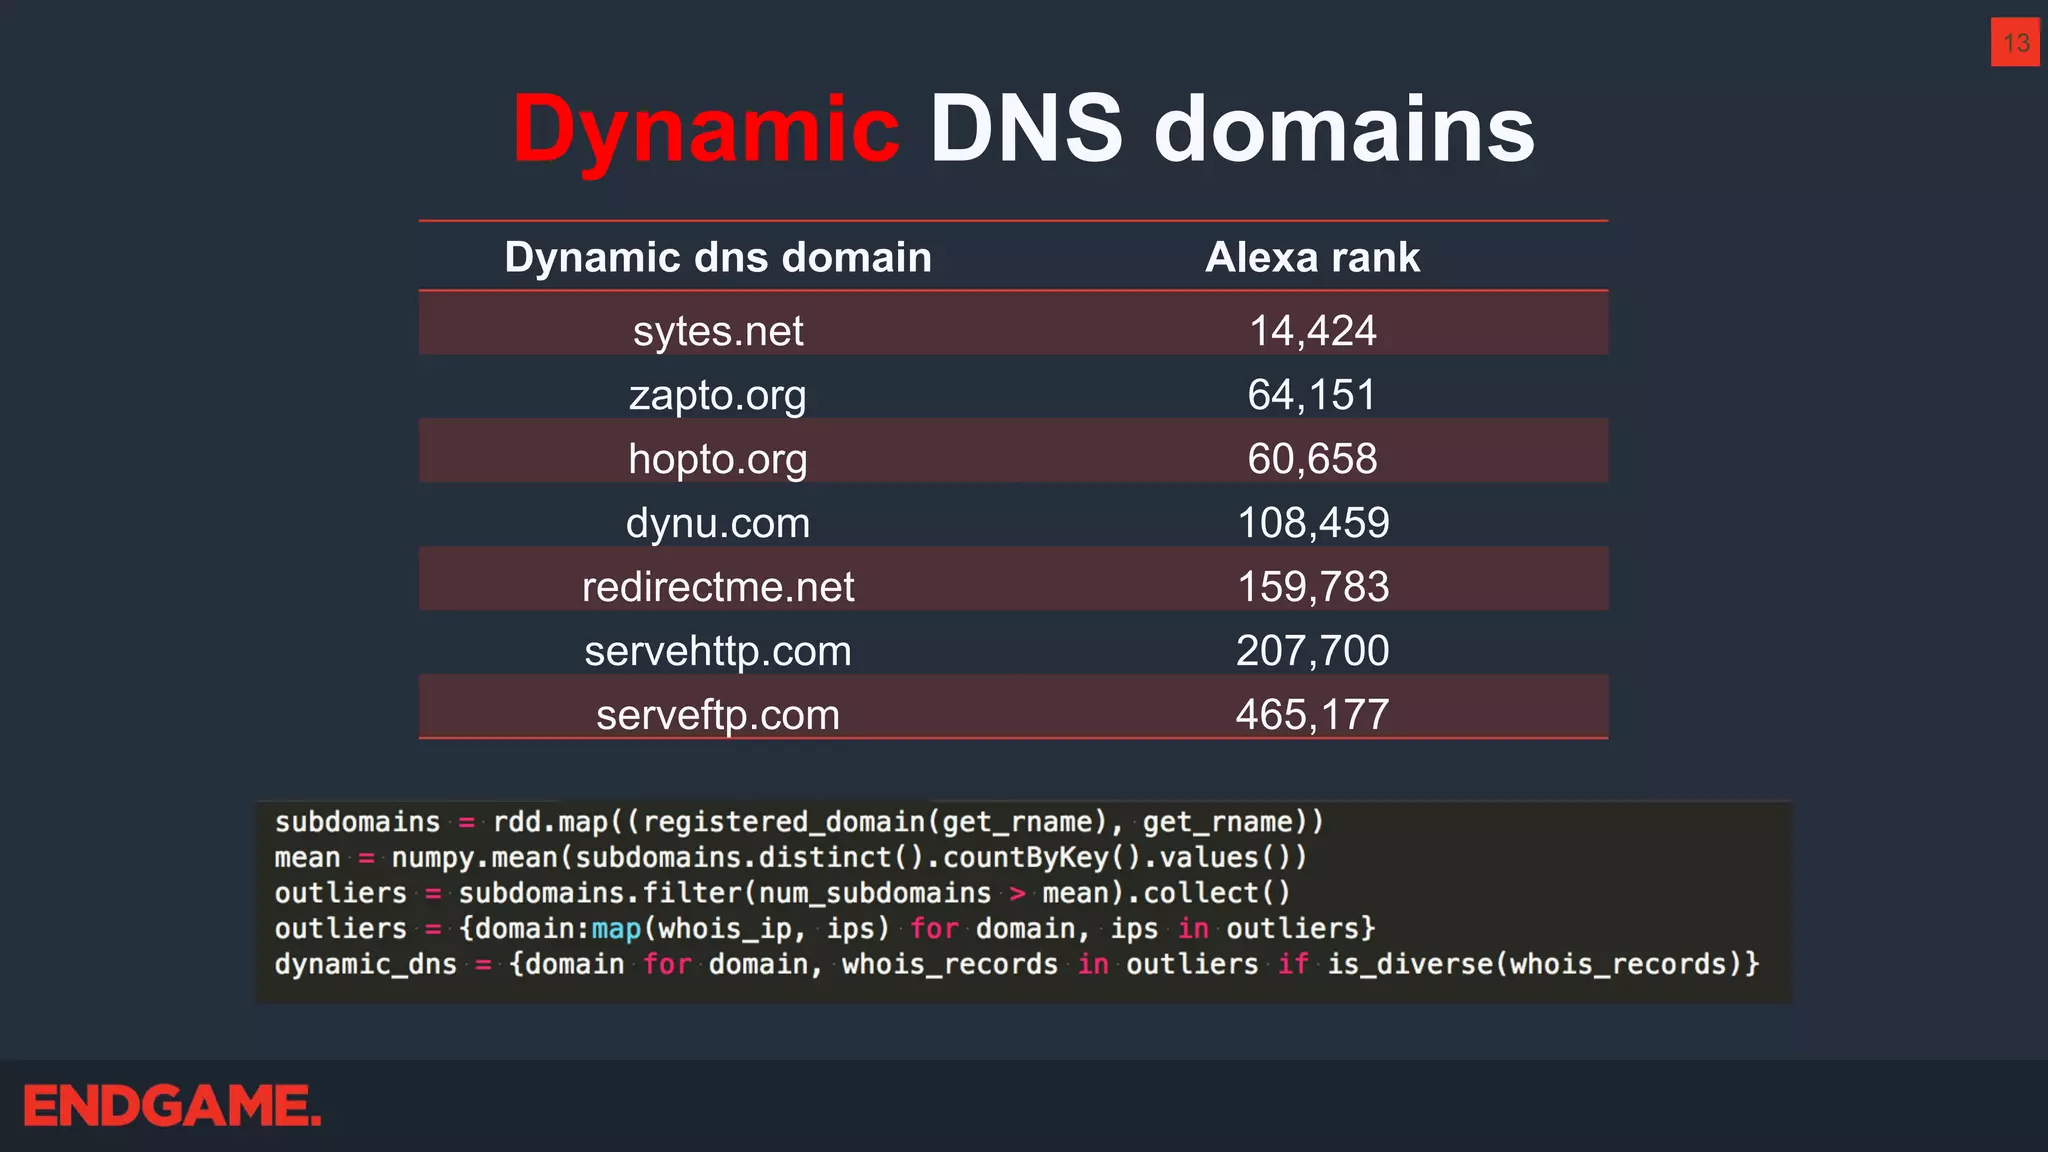Select the 'Alexa rank' column header
The height and width of the screenshot is (1152, 2048).
1312,257
